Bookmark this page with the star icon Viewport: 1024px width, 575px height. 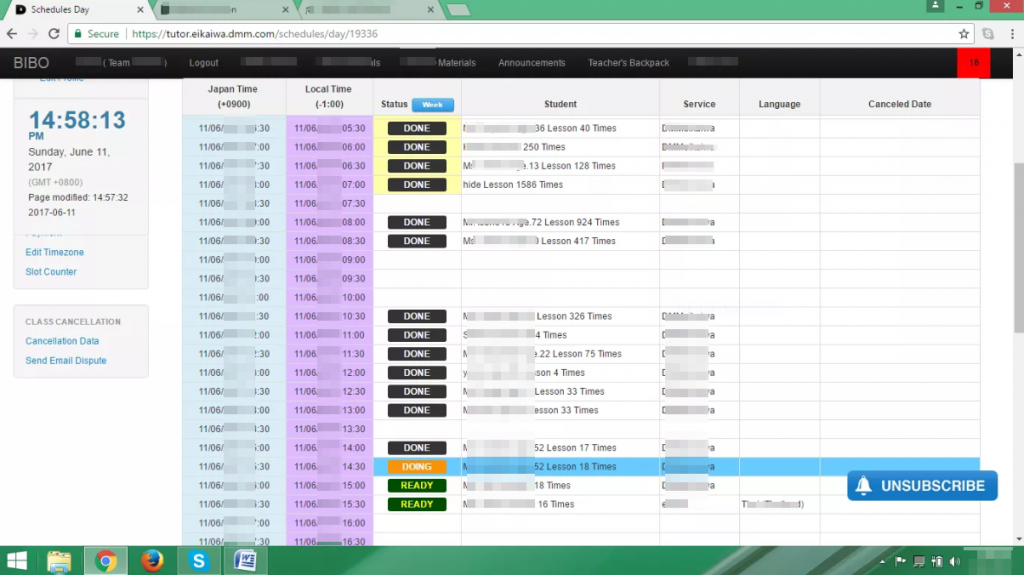click(964, 33)
